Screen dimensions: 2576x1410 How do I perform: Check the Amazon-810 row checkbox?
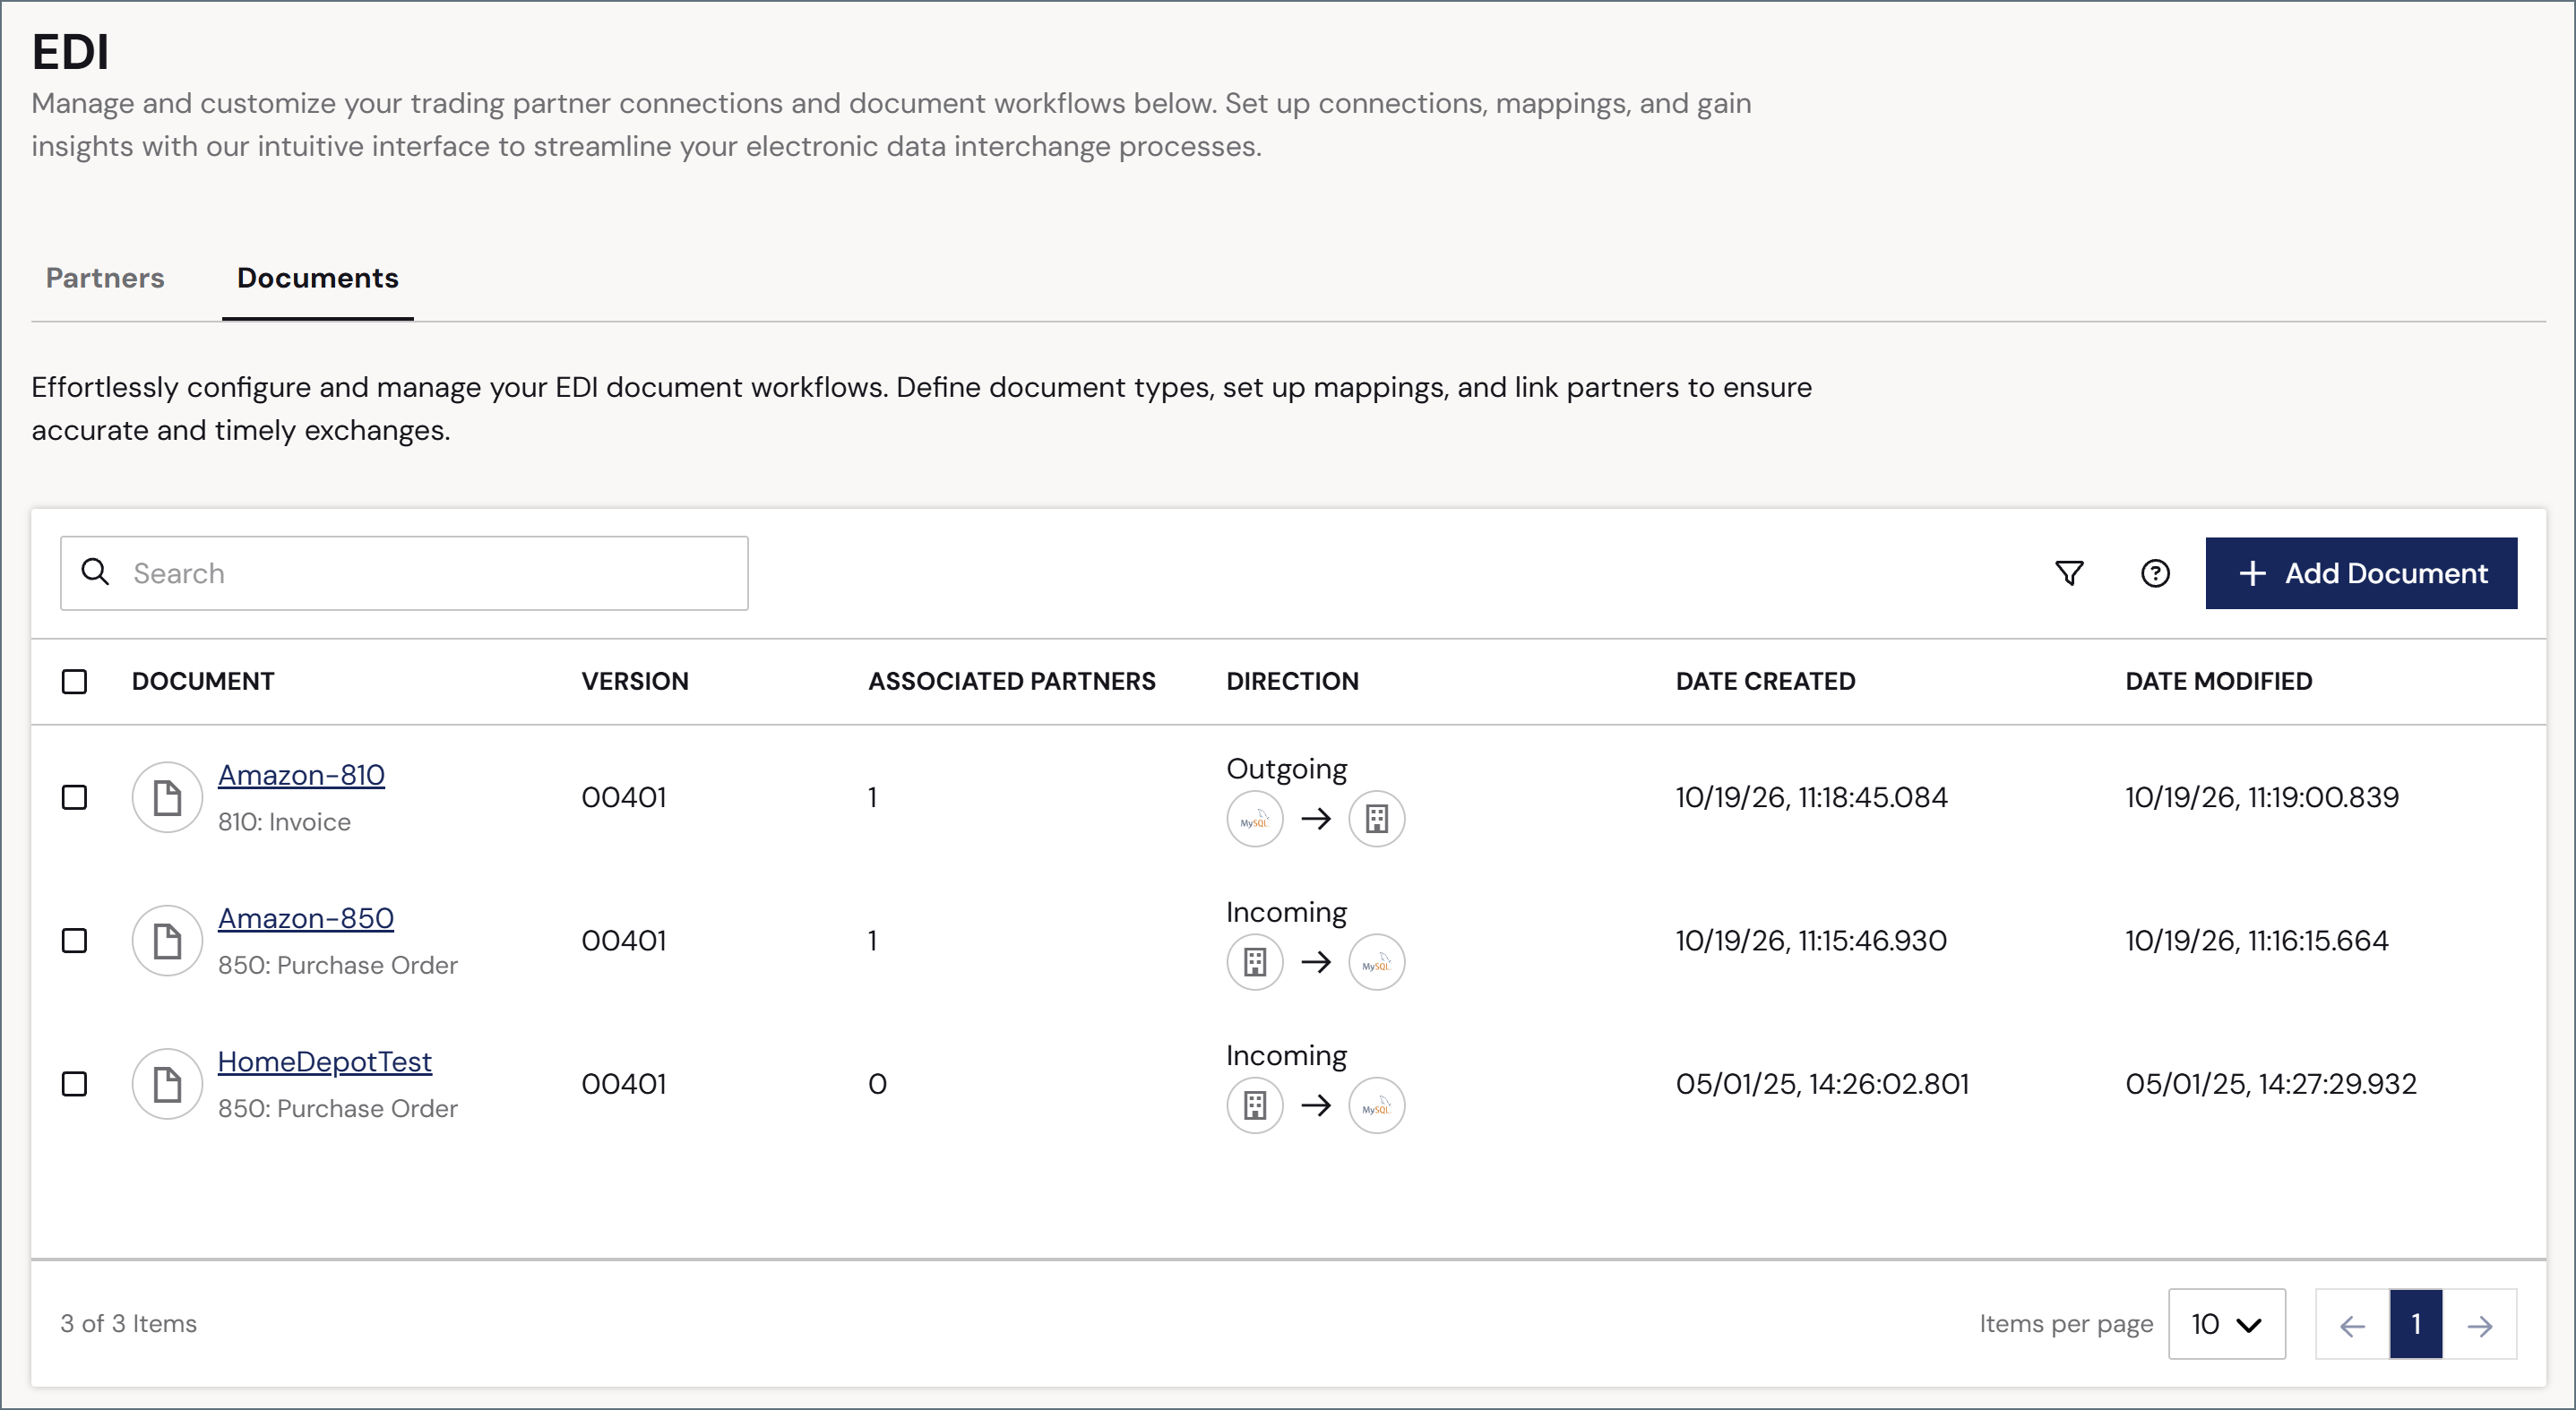(74, 797)
